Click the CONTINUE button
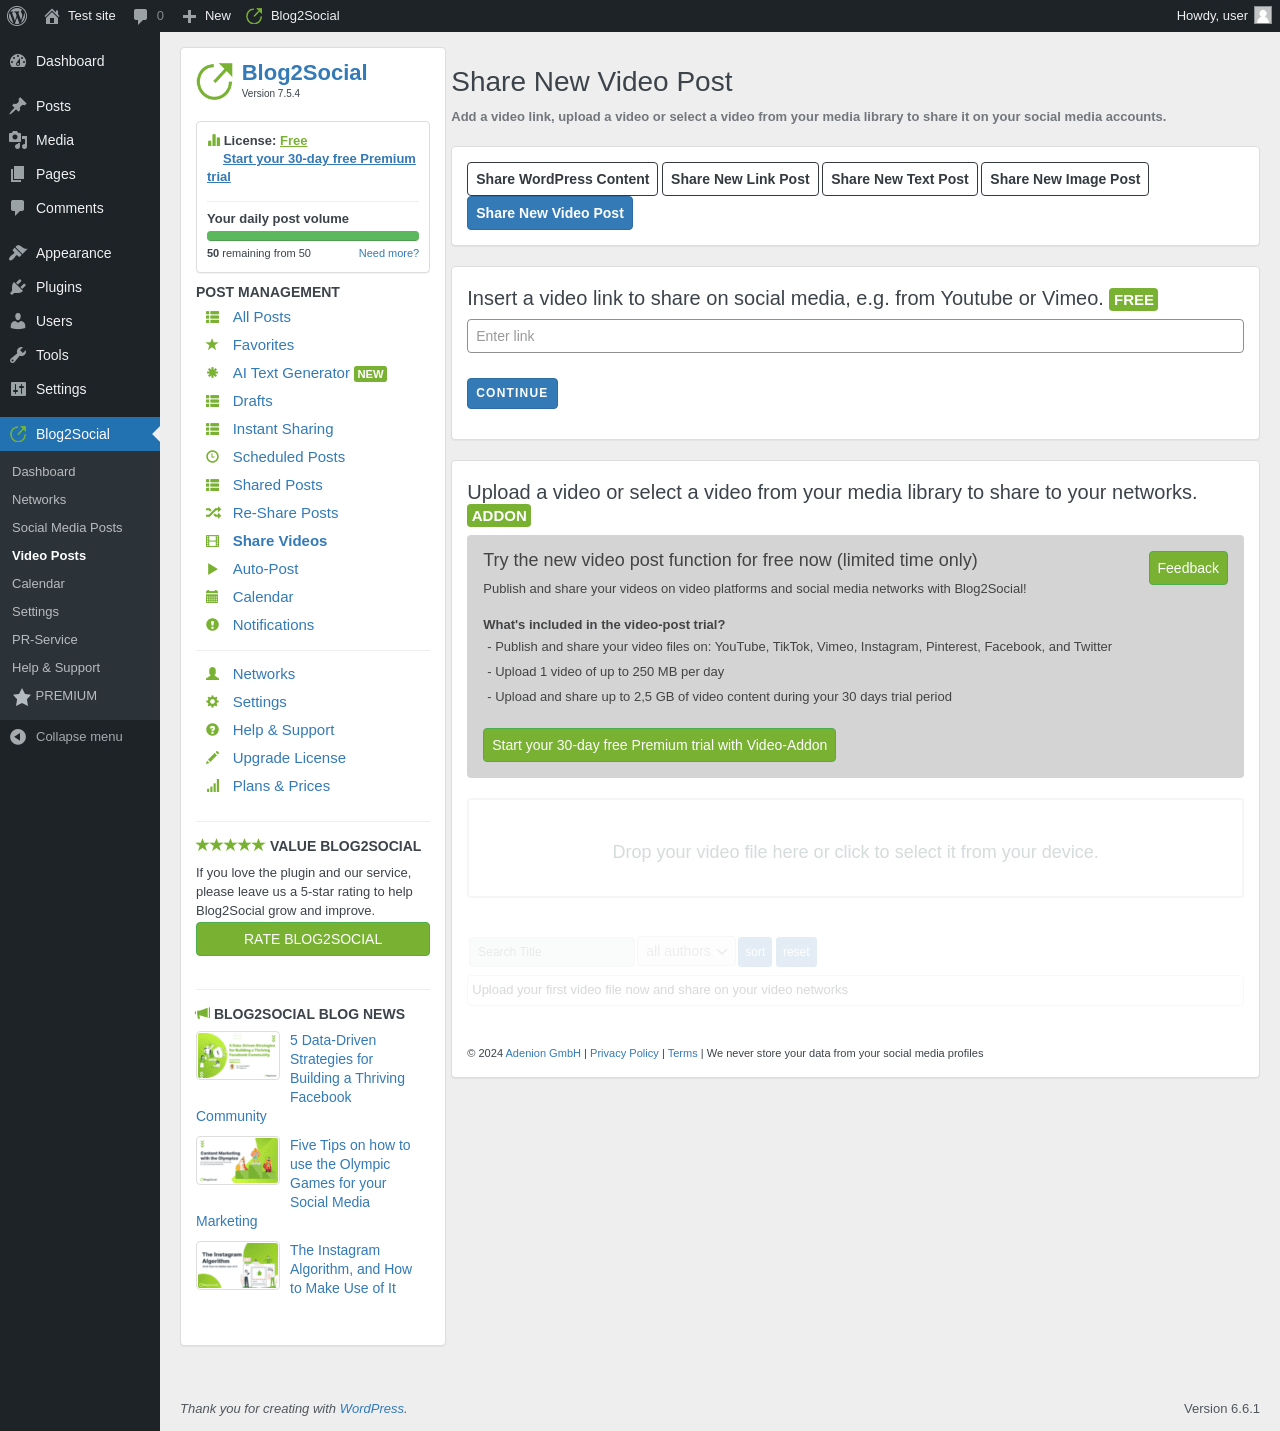This screenshot has height=1431, width=1280. (x=512, y=393)
